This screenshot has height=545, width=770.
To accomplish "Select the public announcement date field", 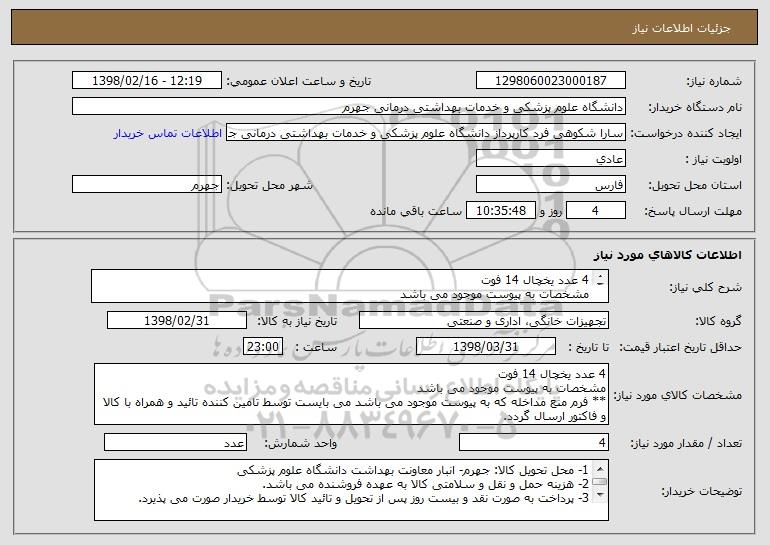I will pos(147,81).
